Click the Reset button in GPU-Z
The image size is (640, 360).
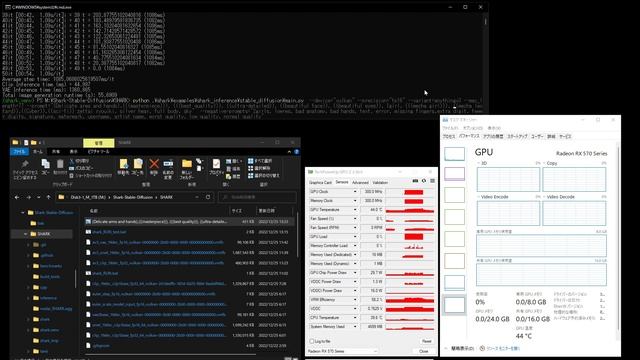point(427,341)
